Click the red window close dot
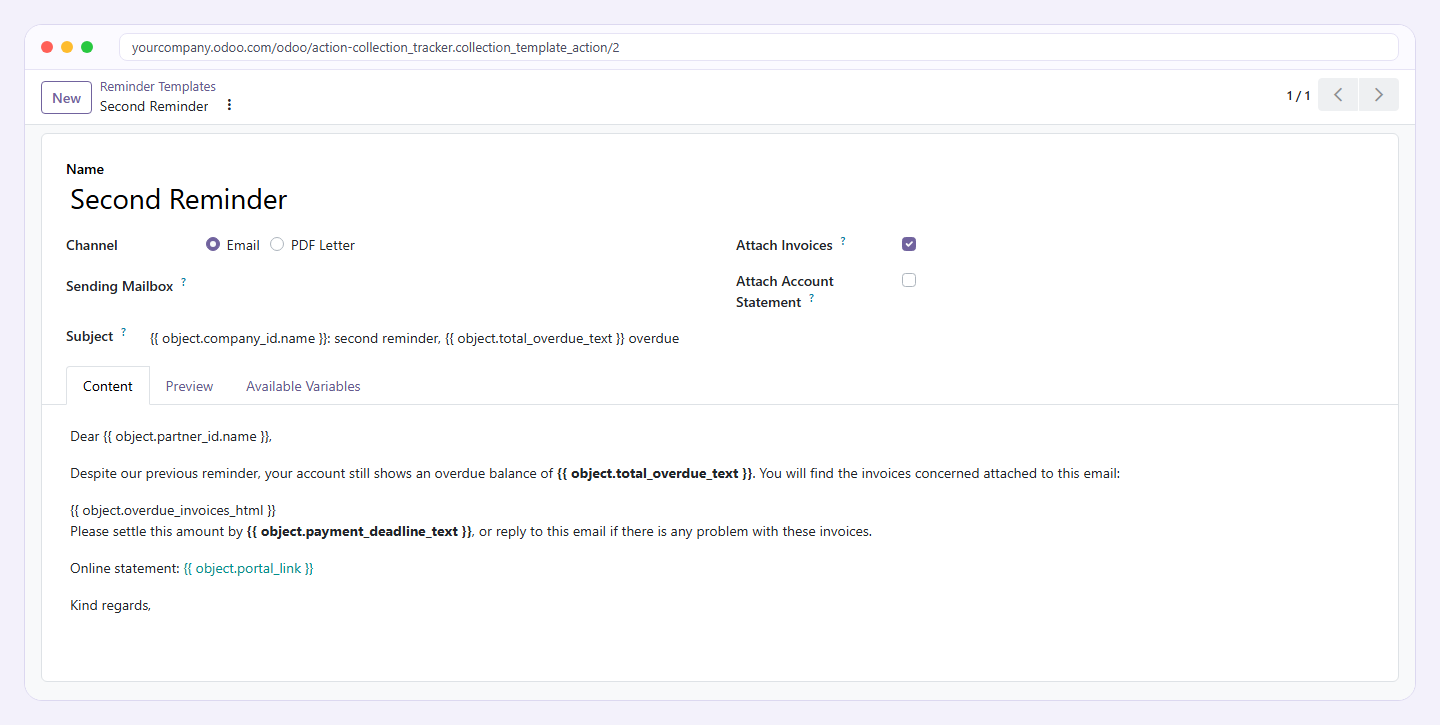 (x=47, y=47)
